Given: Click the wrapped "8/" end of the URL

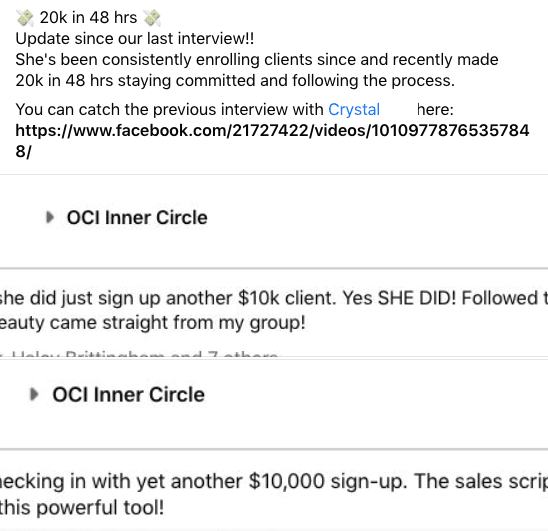Looking at the screenshot, I should pyautogui.click(x=23, y=152).
